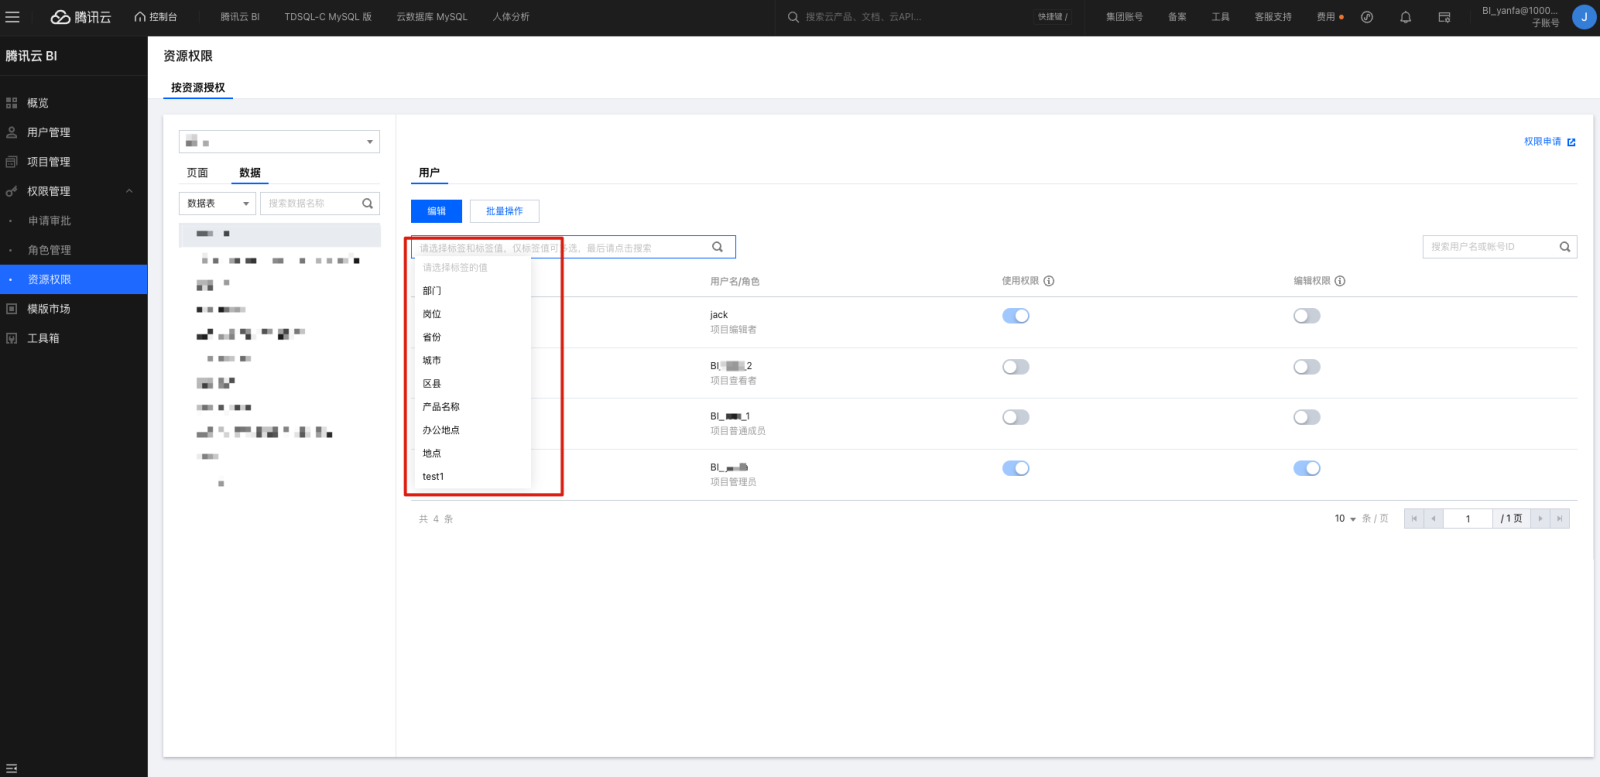Image resolution: width=1600 pixels, height=777 pixels.
Task: Select the 岗位 tag option
Action: click(x=472, y=314)
